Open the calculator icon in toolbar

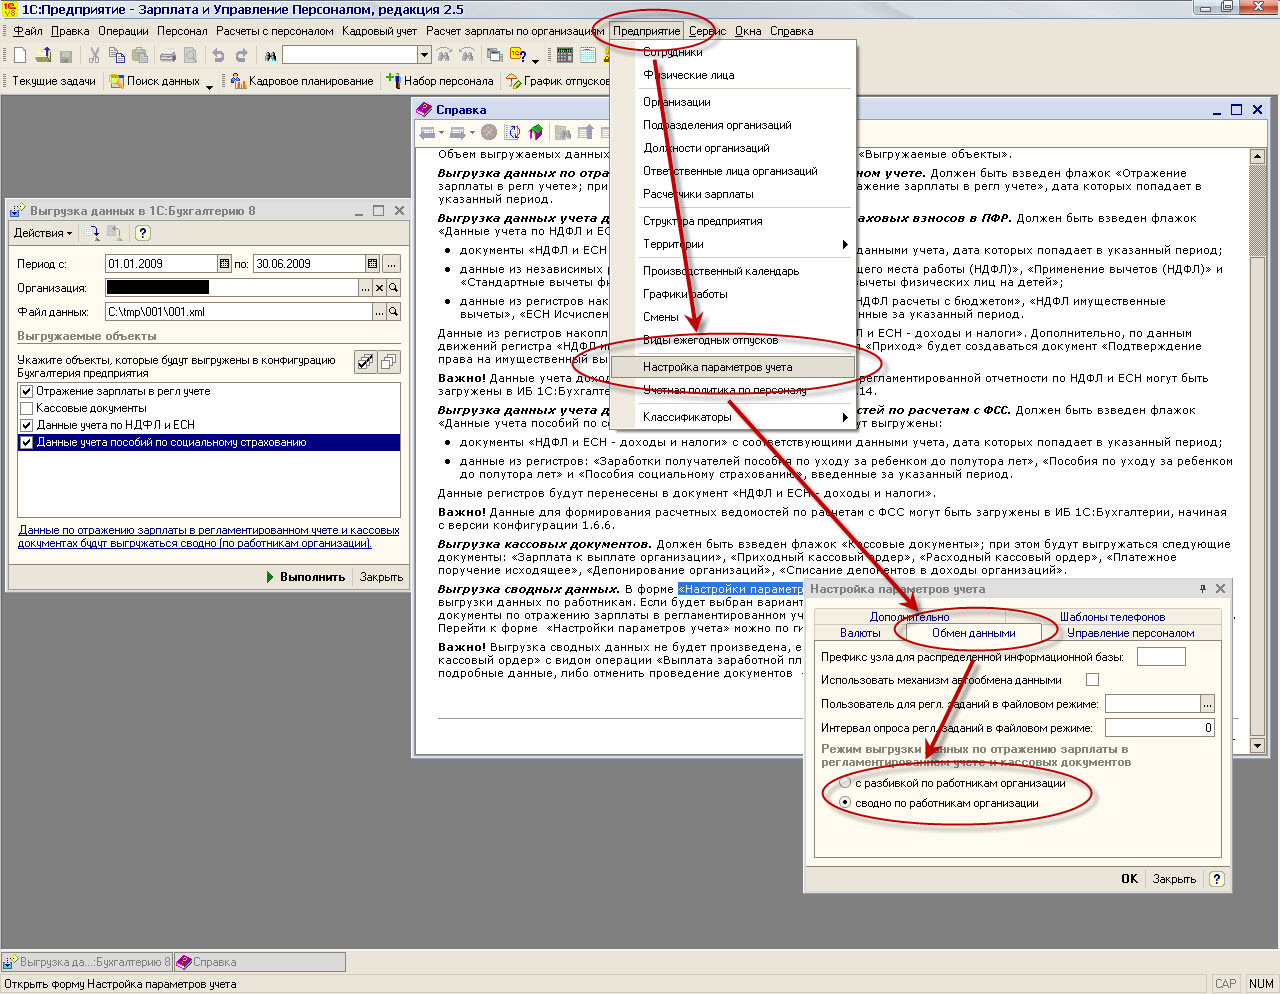(x=565, y=56)
